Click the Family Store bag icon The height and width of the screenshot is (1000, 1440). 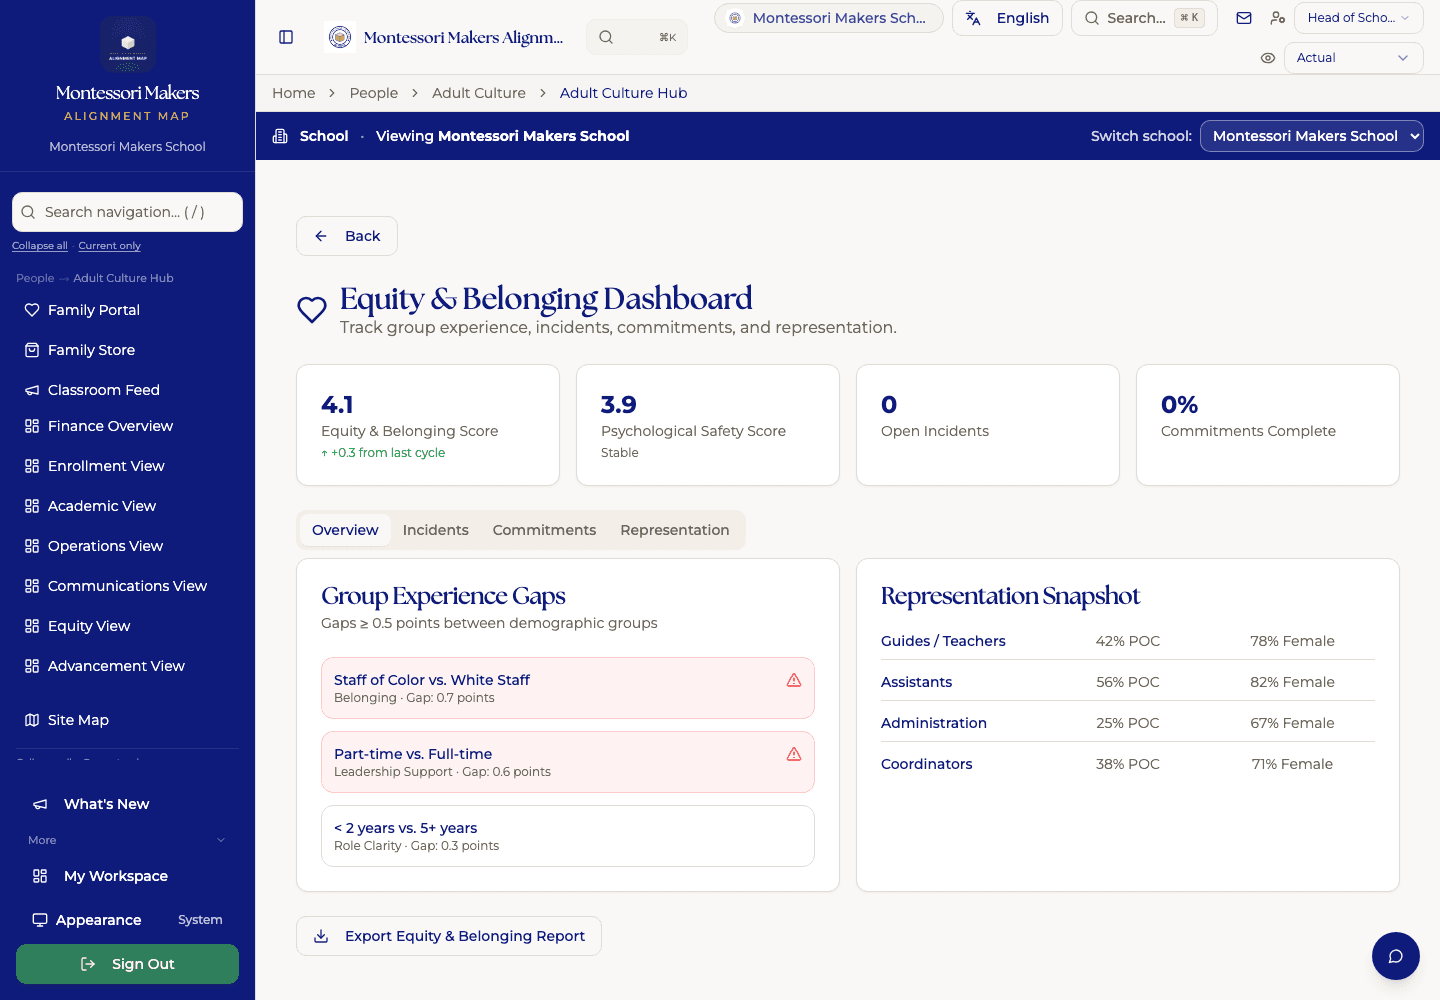[32, 350]
